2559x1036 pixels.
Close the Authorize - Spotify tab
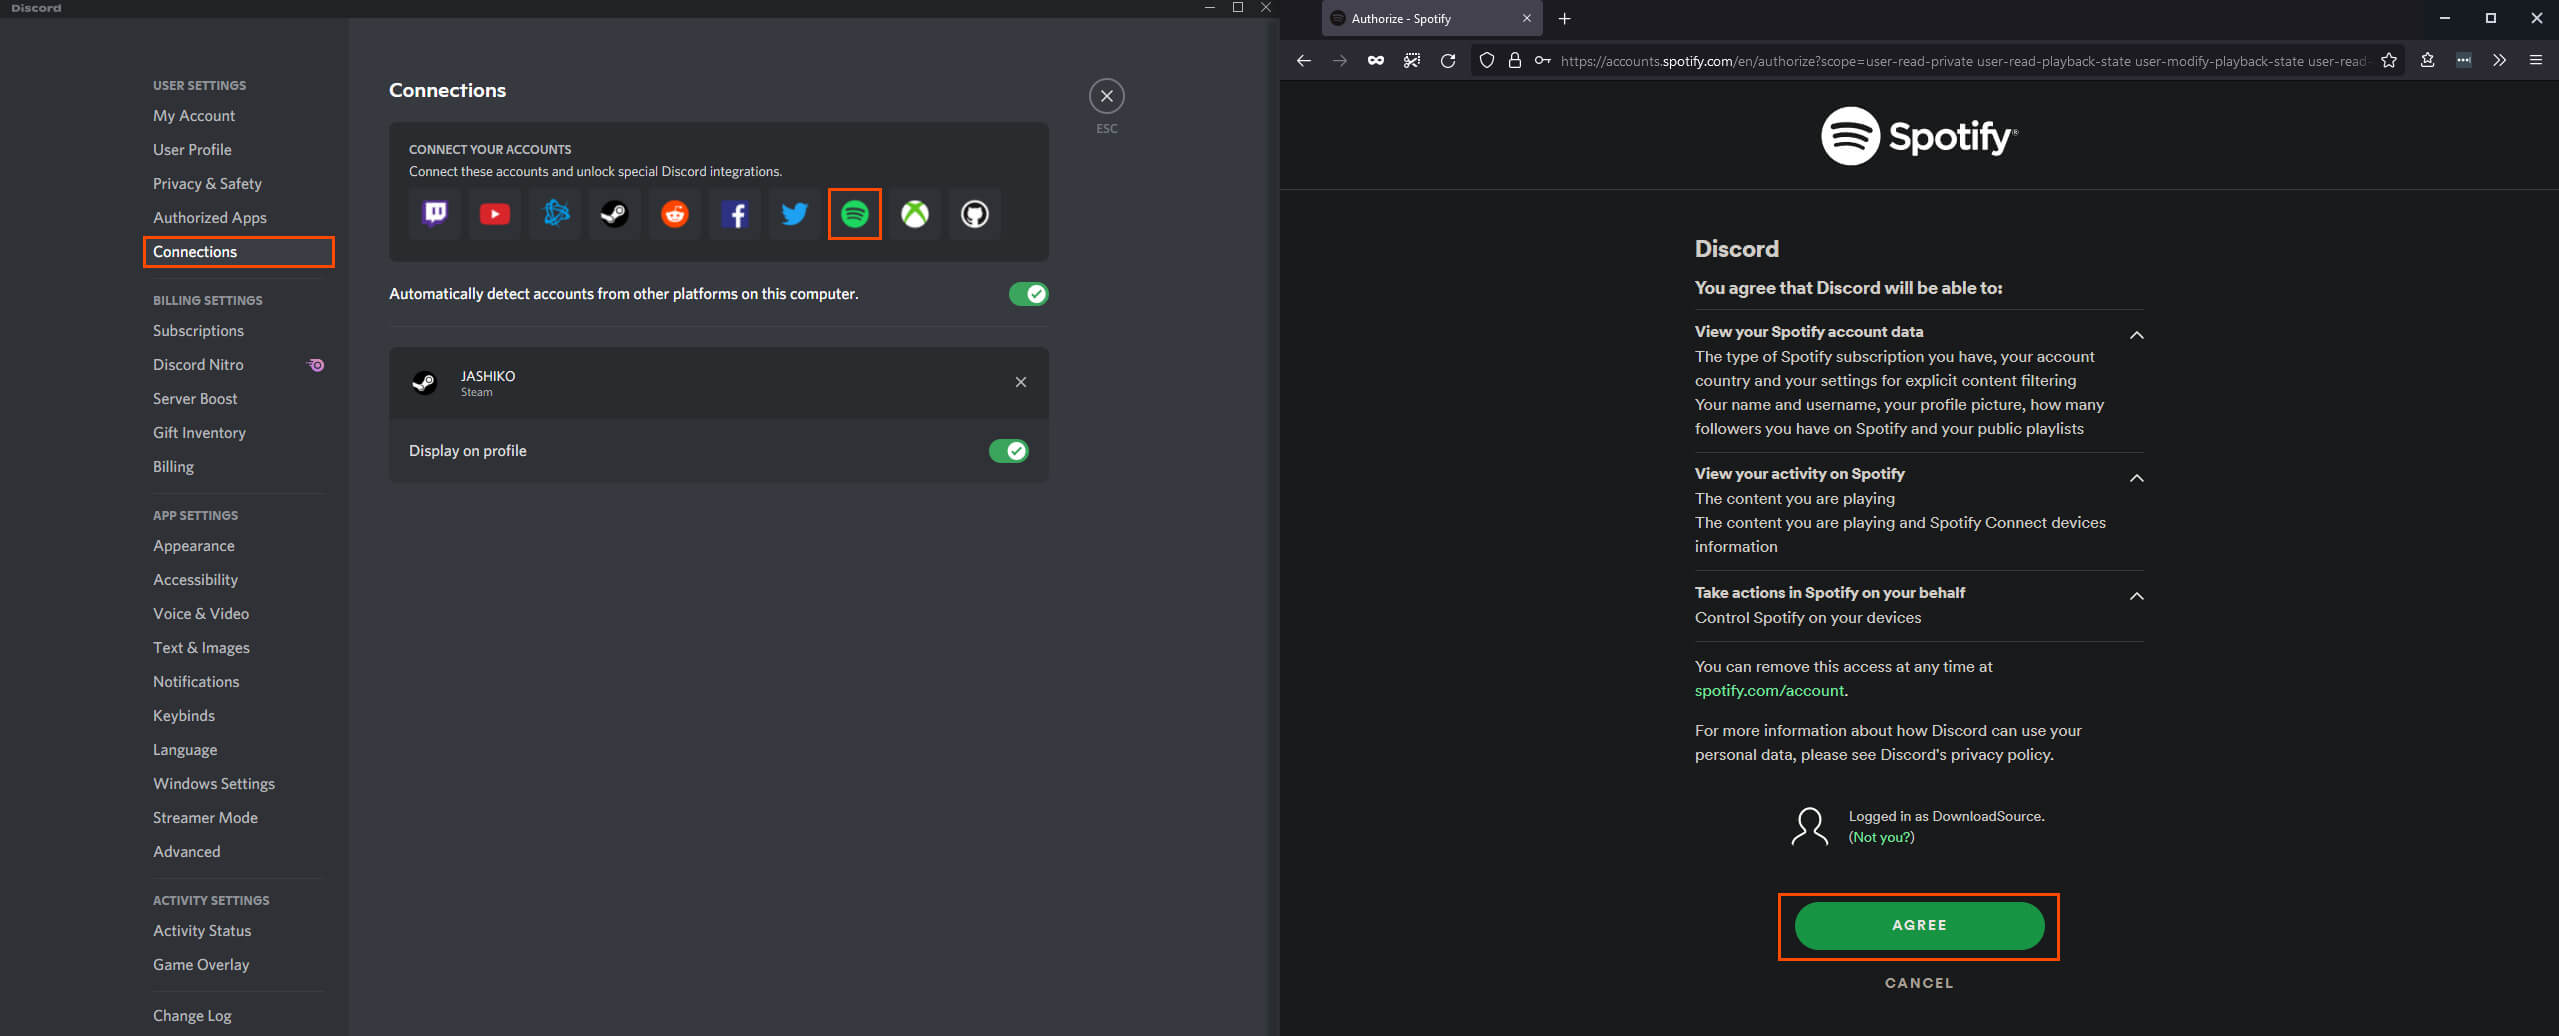[x=1527, y=19]
